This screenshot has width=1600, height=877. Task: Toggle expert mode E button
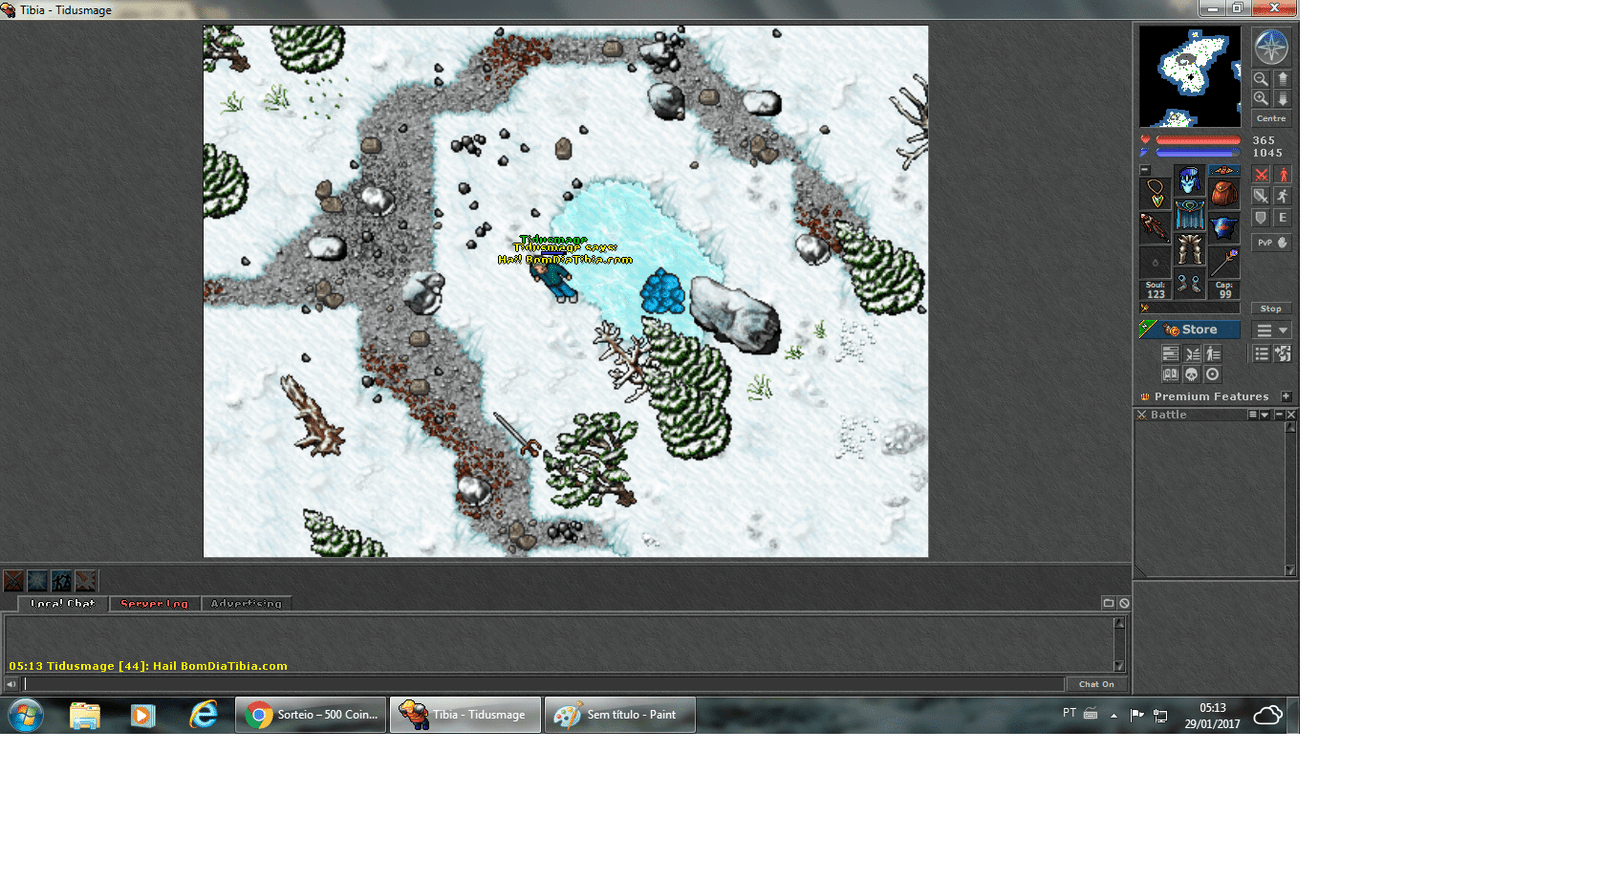[1282, 217]
